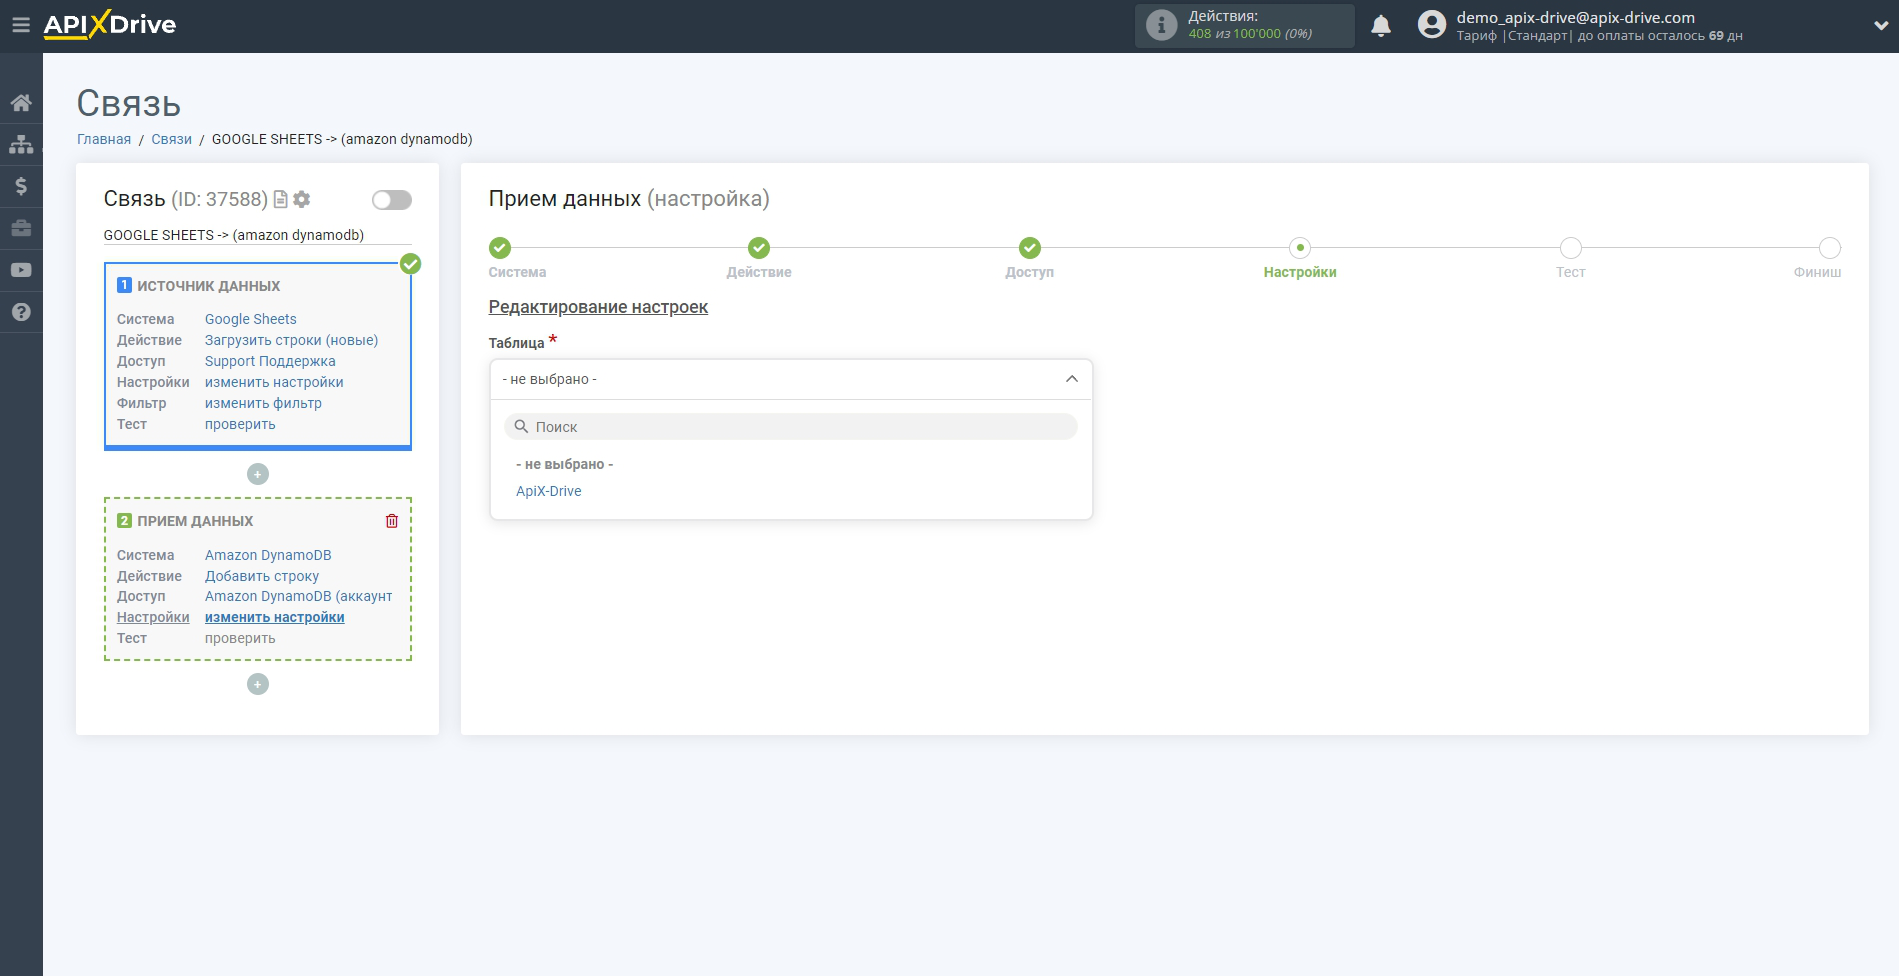Click the Система step label

pyautogui.click(x=517, y=272)
